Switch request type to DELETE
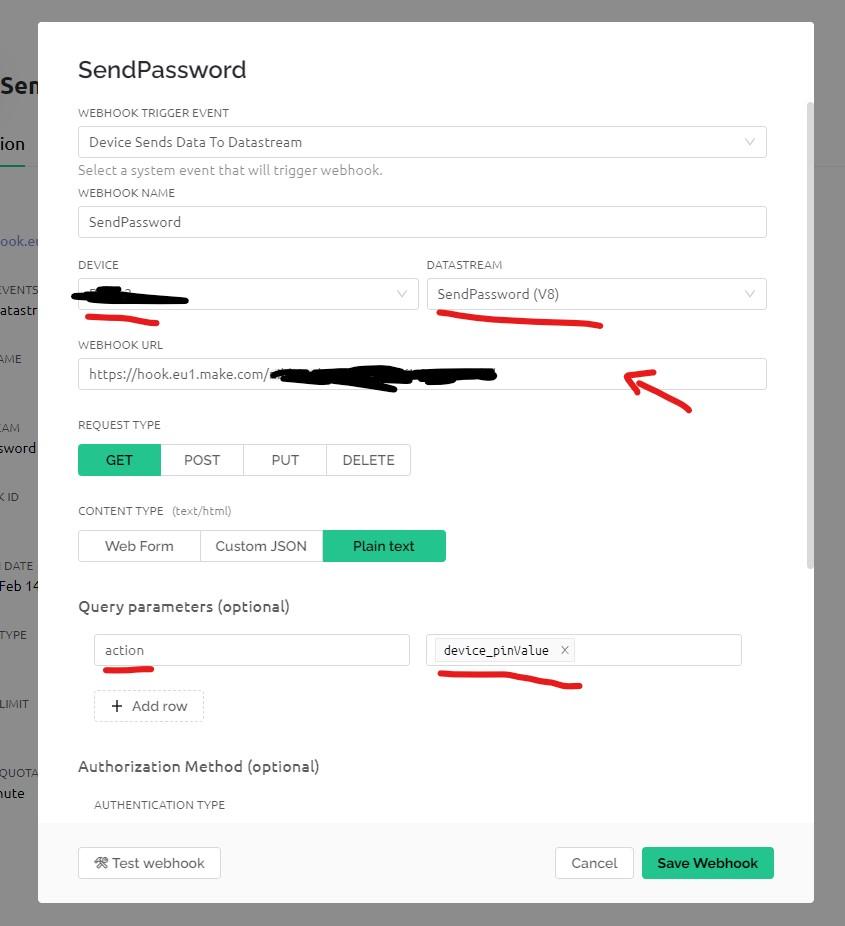The image size is (845, 926). [x=368, y=459]
